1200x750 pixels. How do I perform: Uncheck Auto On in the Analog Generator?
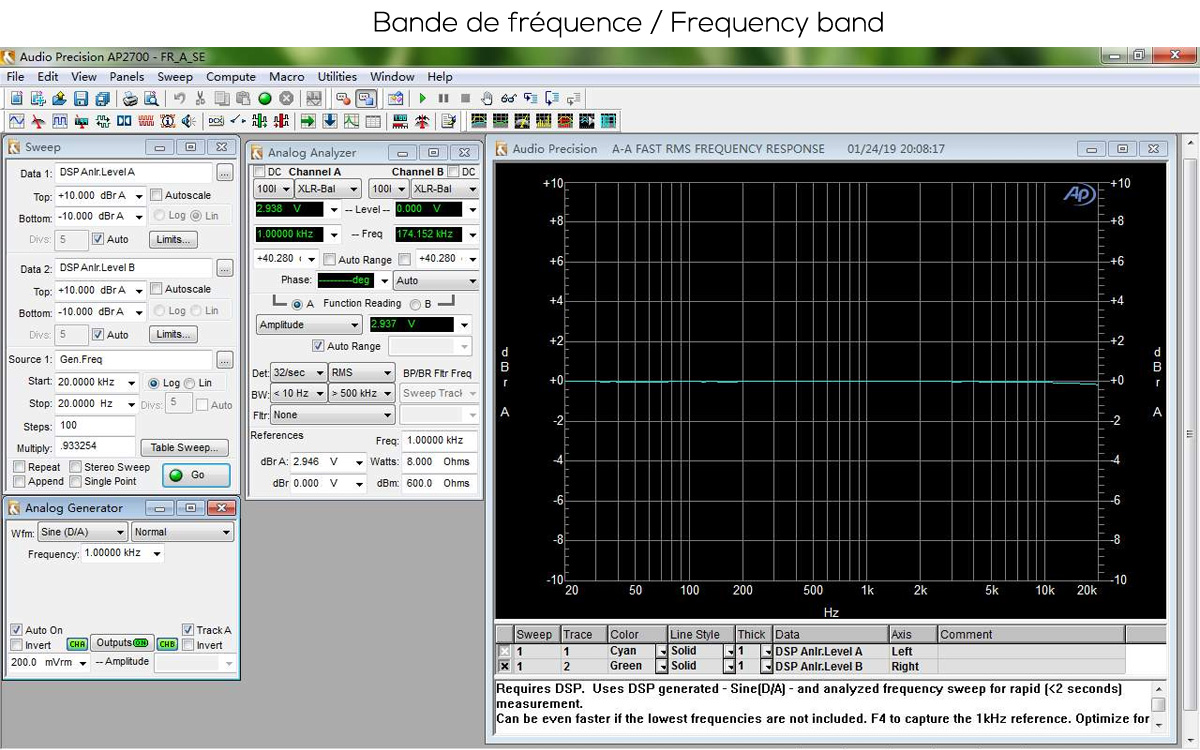coord(15,630)
